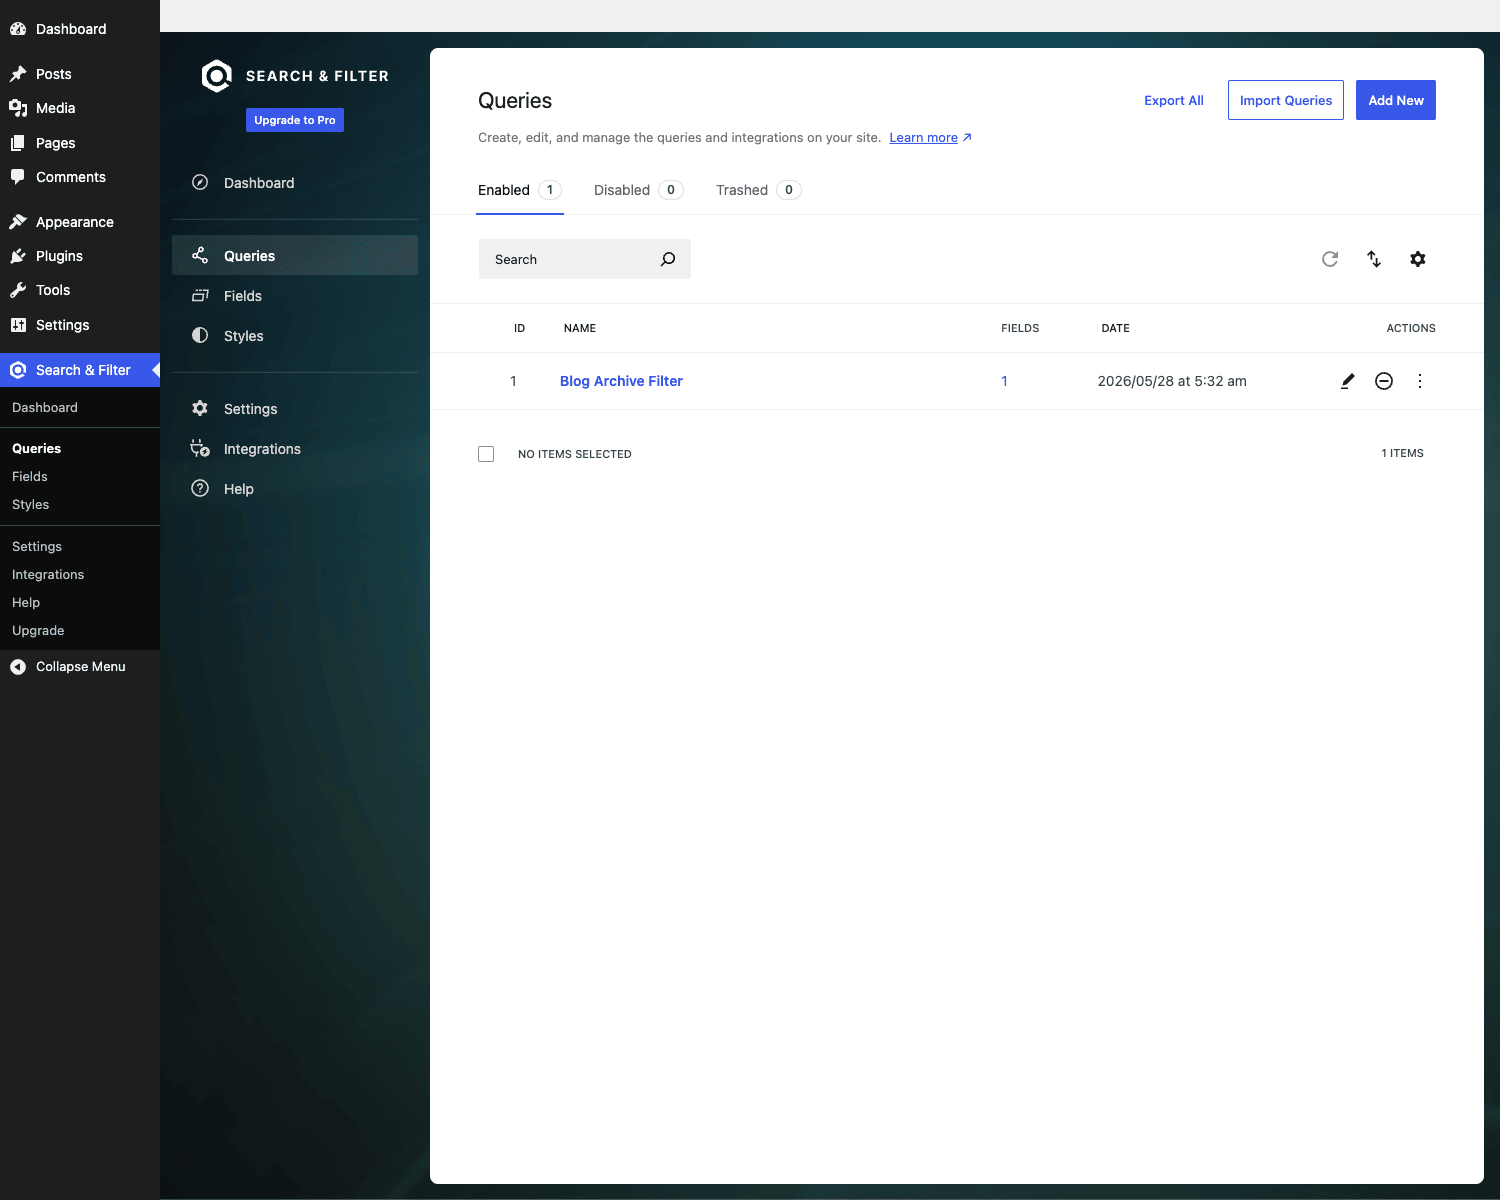Tick the select-all checkbox under the table
Screen dimensions: 1500x1200
click(486, 454)
